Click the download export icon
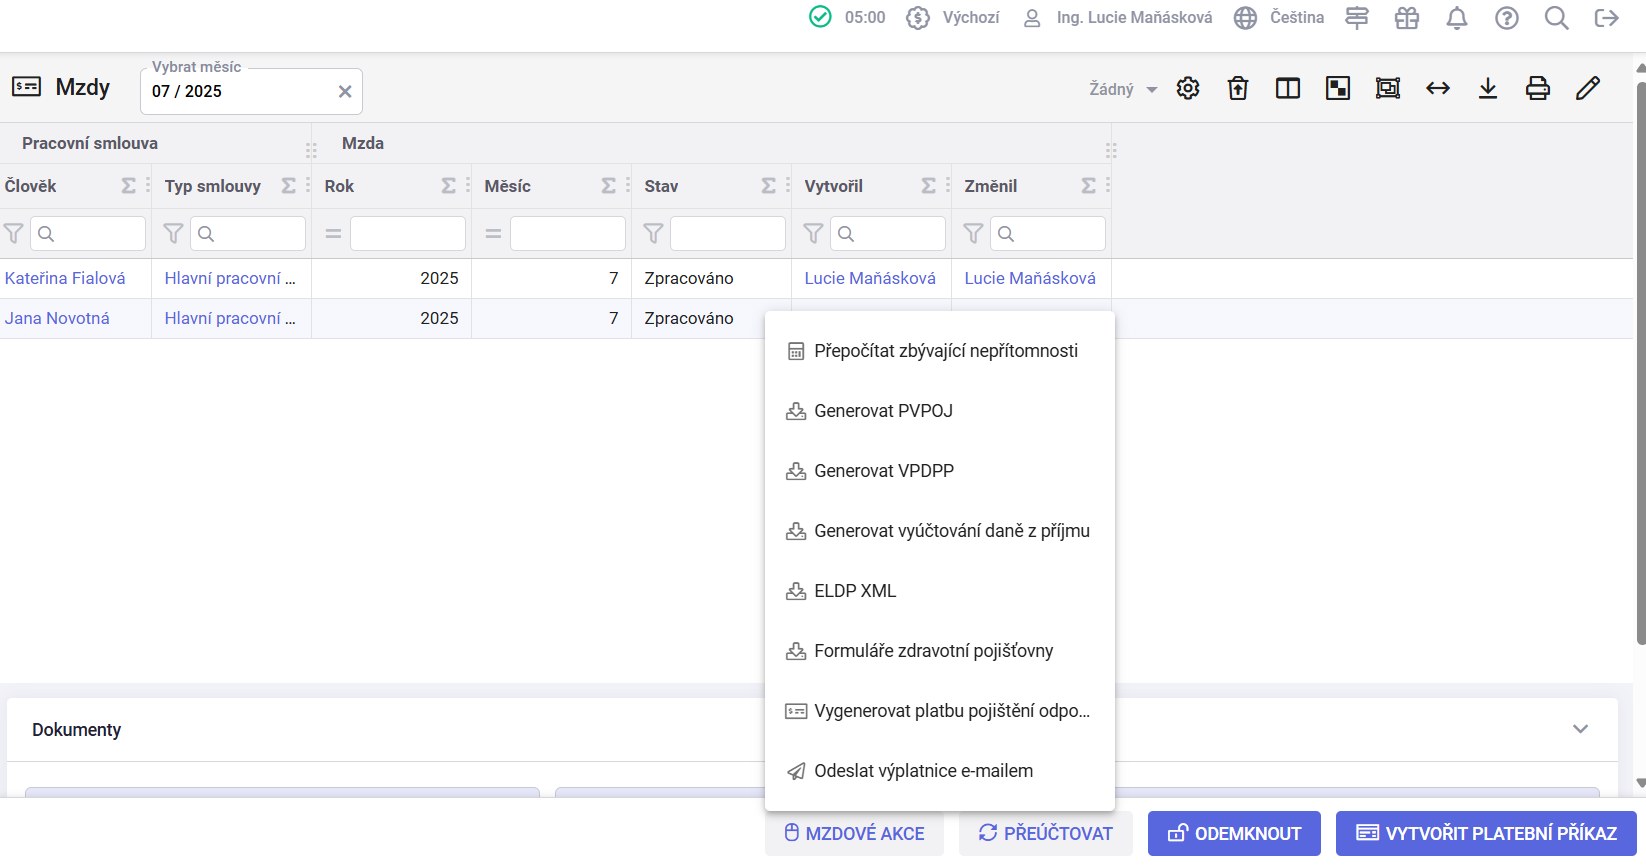 pyautogui.click(x=1488, y=88)
